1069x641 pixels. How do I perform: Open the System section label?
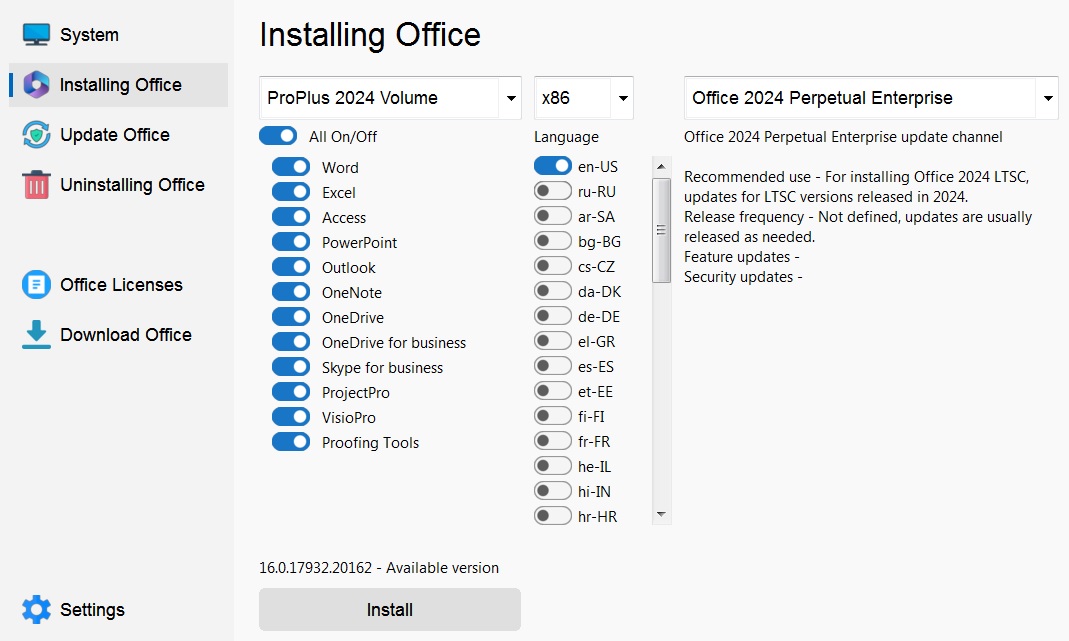(89, 35)
